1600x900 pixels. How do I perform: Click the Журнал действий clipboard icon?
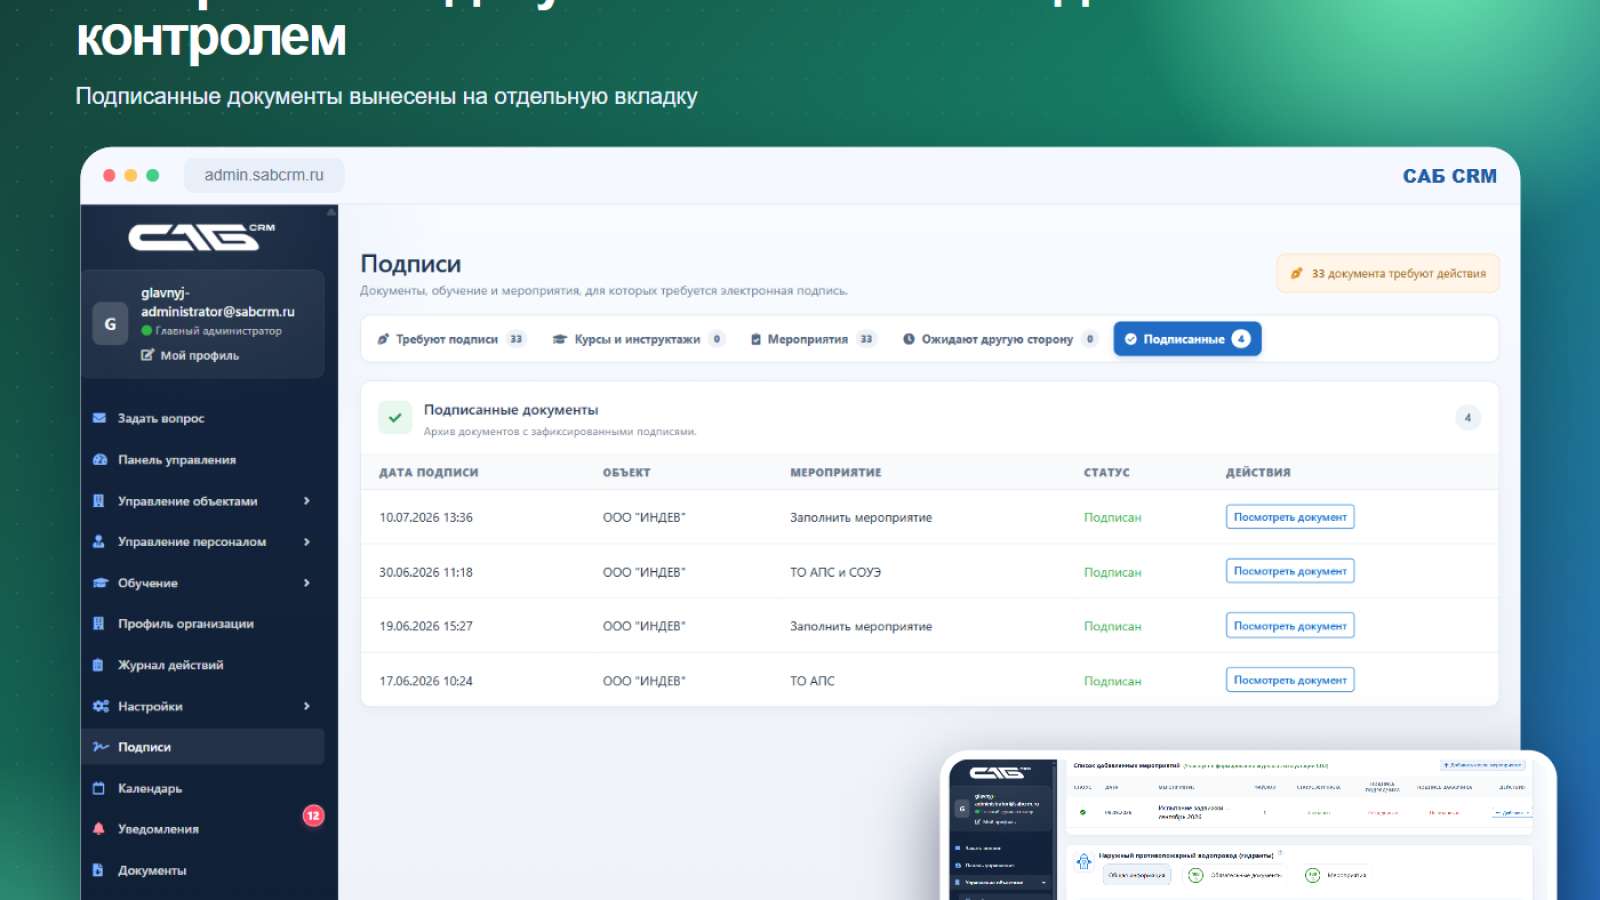98,665
